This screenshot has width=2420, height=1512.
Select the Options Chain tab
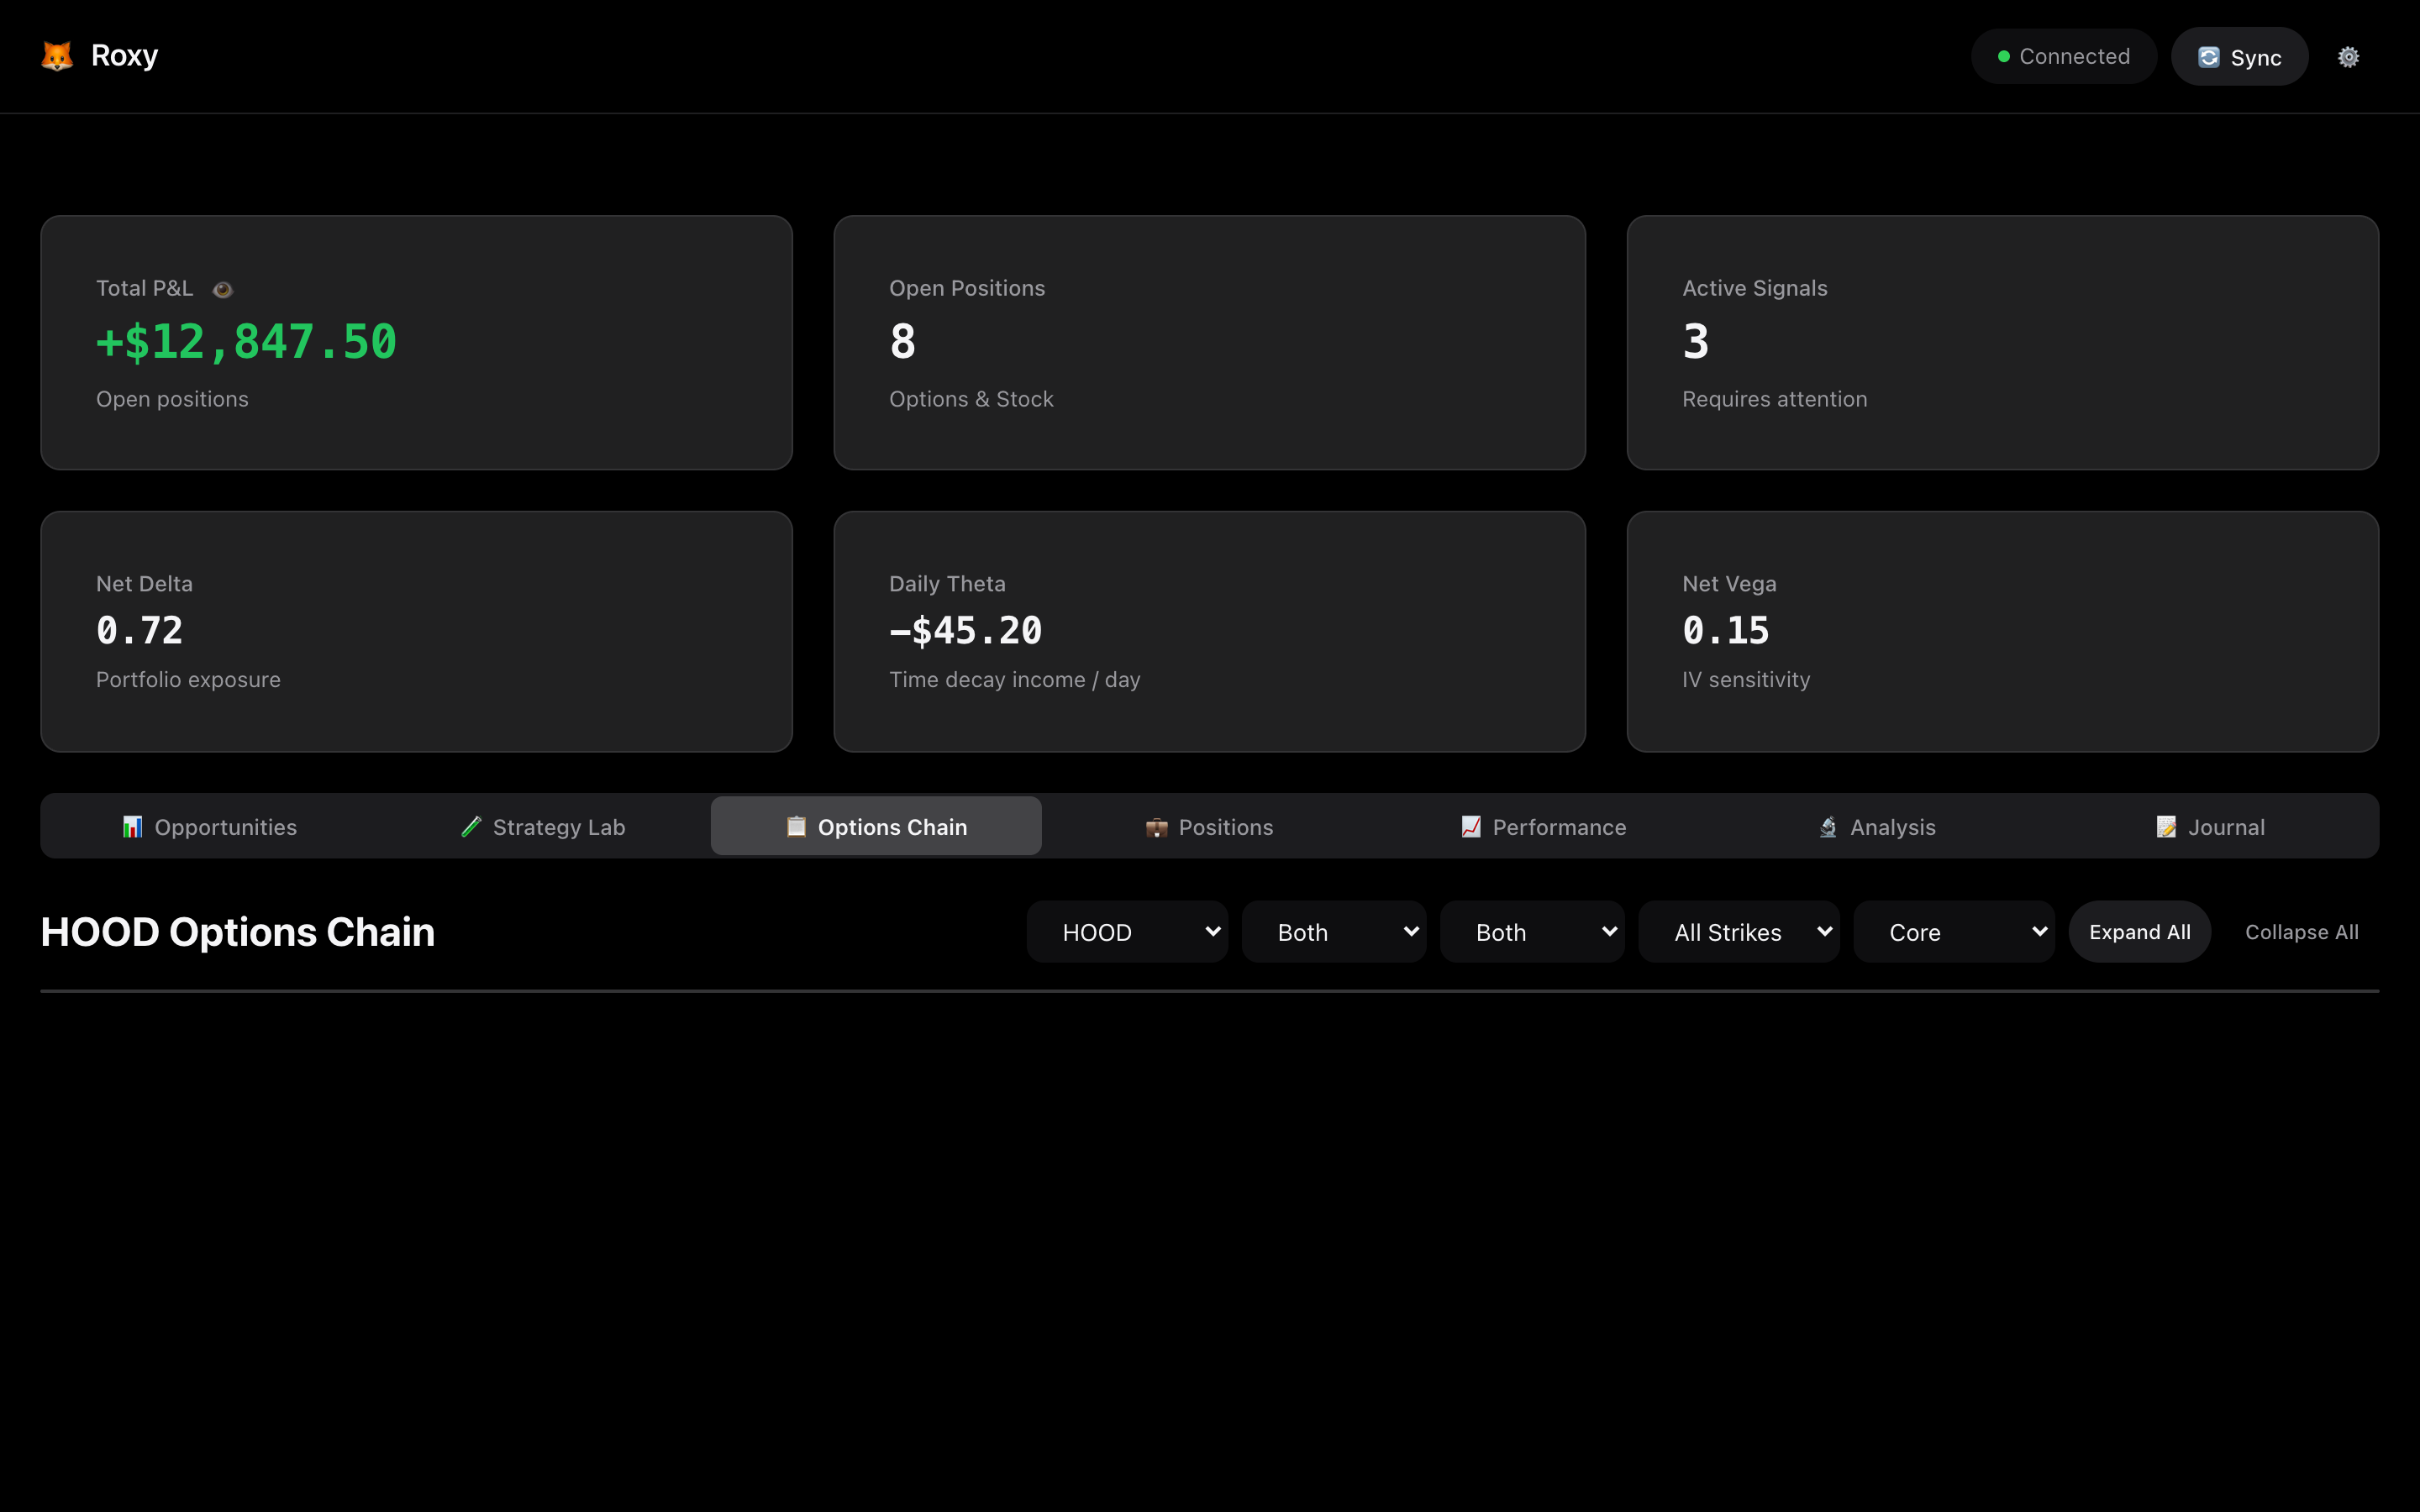click(x=876, y=827)
